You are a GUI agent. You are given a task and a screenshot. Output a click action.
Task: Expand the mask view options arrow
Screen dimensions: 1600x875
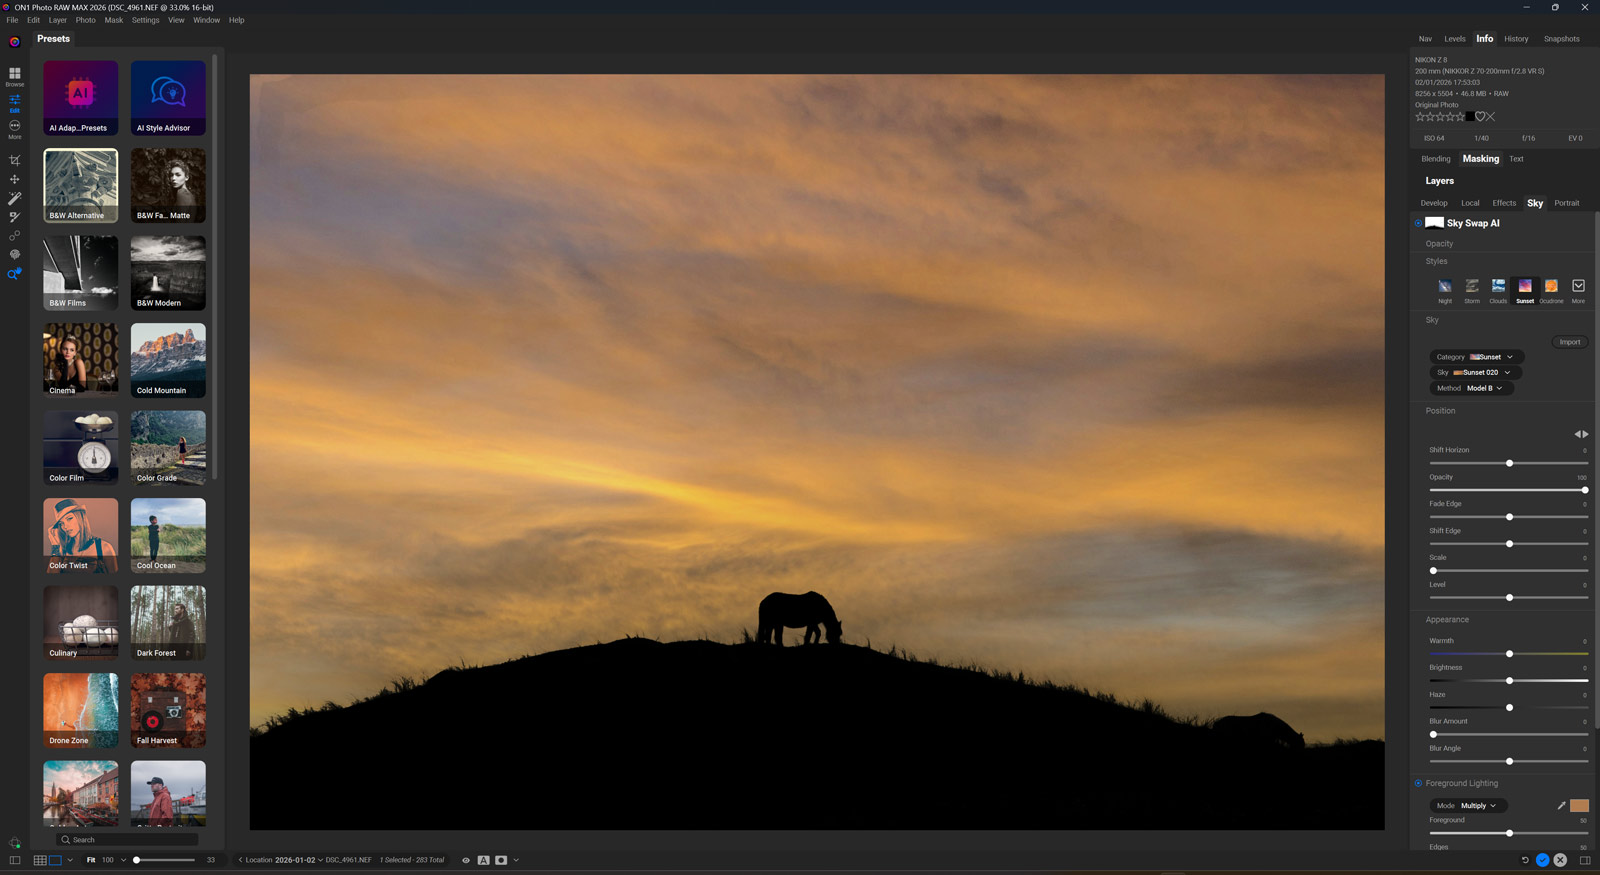click(516, 860)
